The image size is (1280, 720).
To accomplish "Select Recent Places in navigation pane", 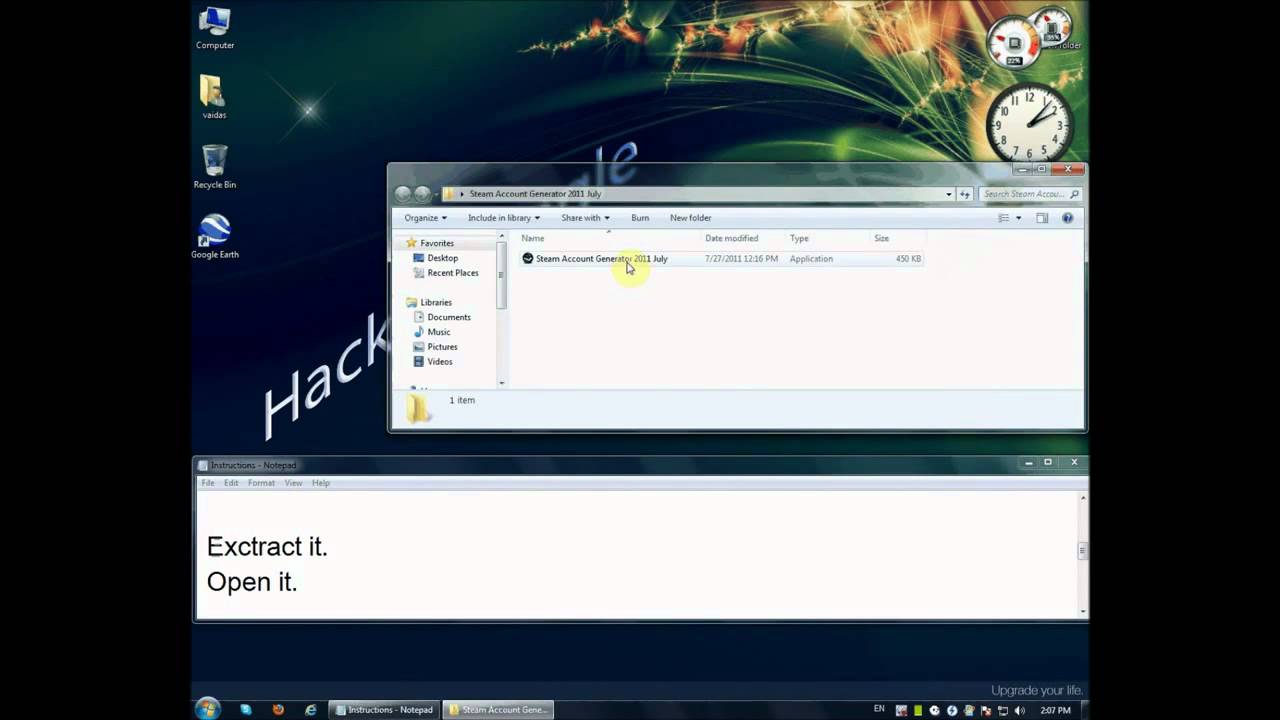I will click(452, 273).
